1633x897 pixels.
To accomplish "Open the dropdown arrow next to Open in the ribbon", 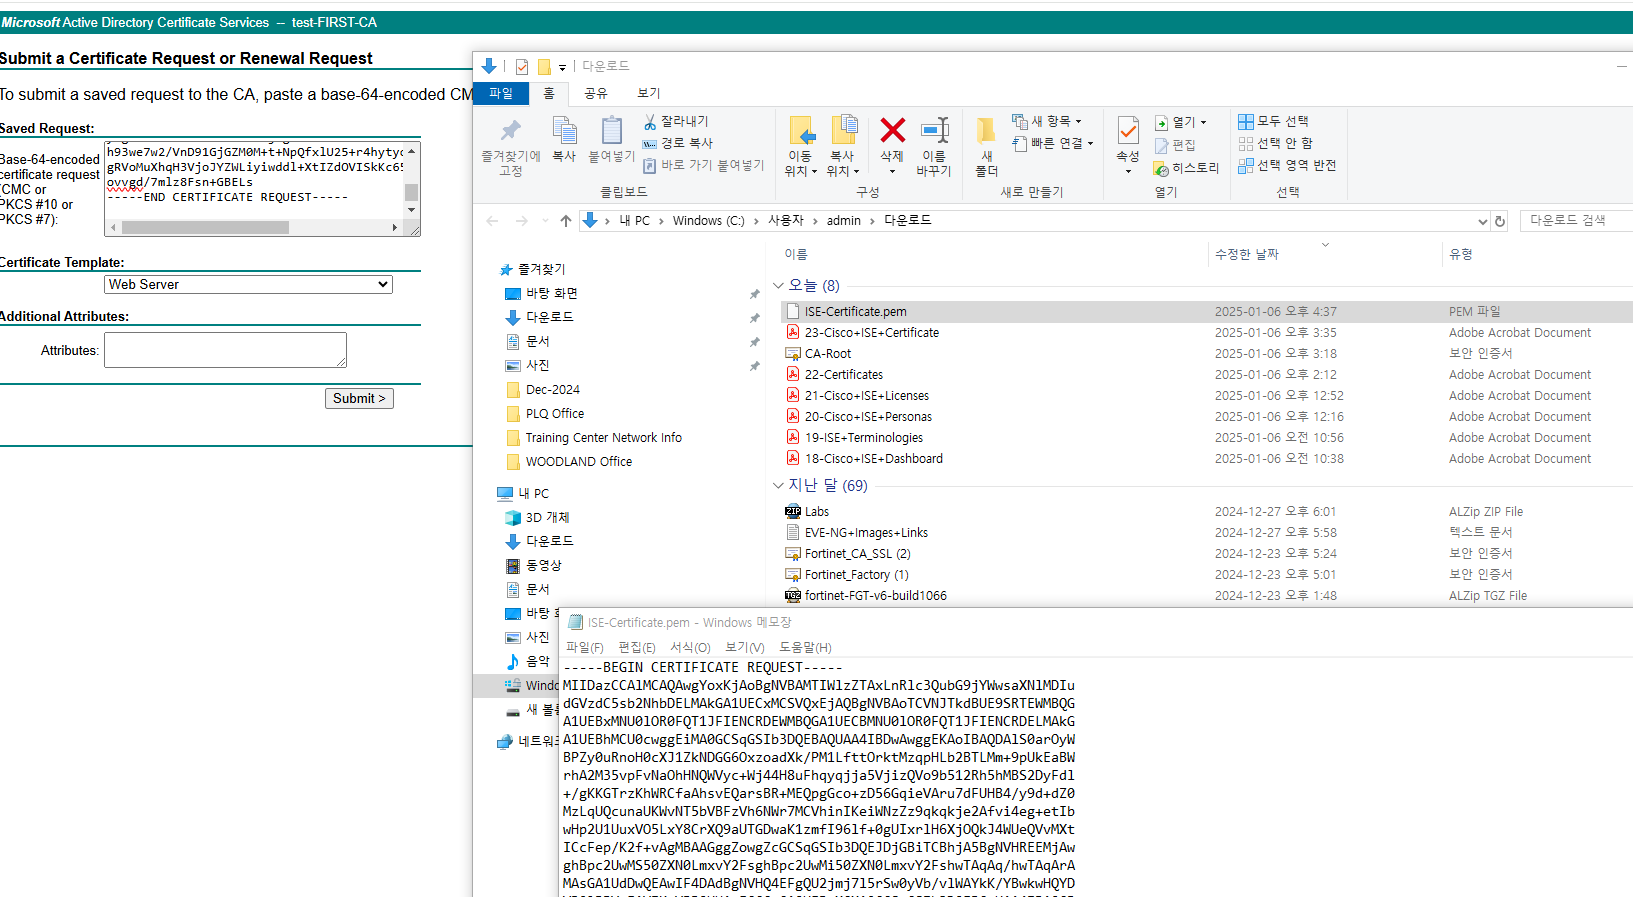I will [1203, 122].
